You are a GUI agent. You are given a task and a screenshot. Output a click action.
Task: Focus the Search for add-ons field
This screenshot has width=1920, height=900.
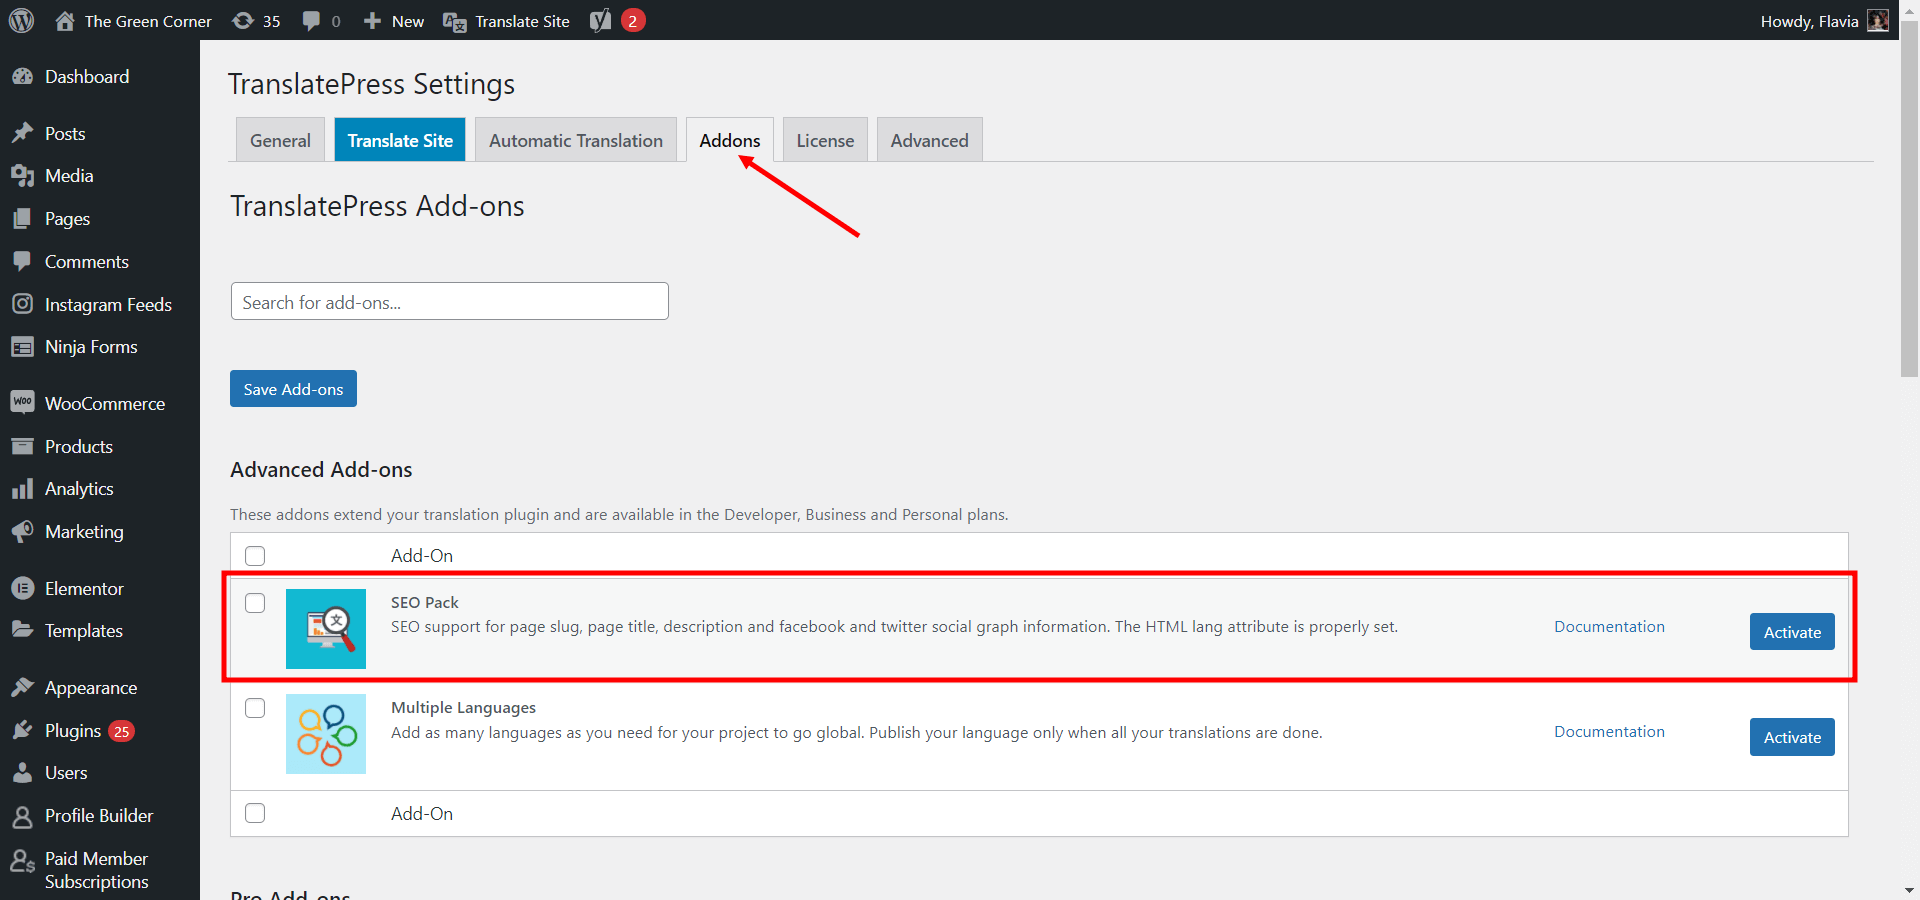(450, 301)
